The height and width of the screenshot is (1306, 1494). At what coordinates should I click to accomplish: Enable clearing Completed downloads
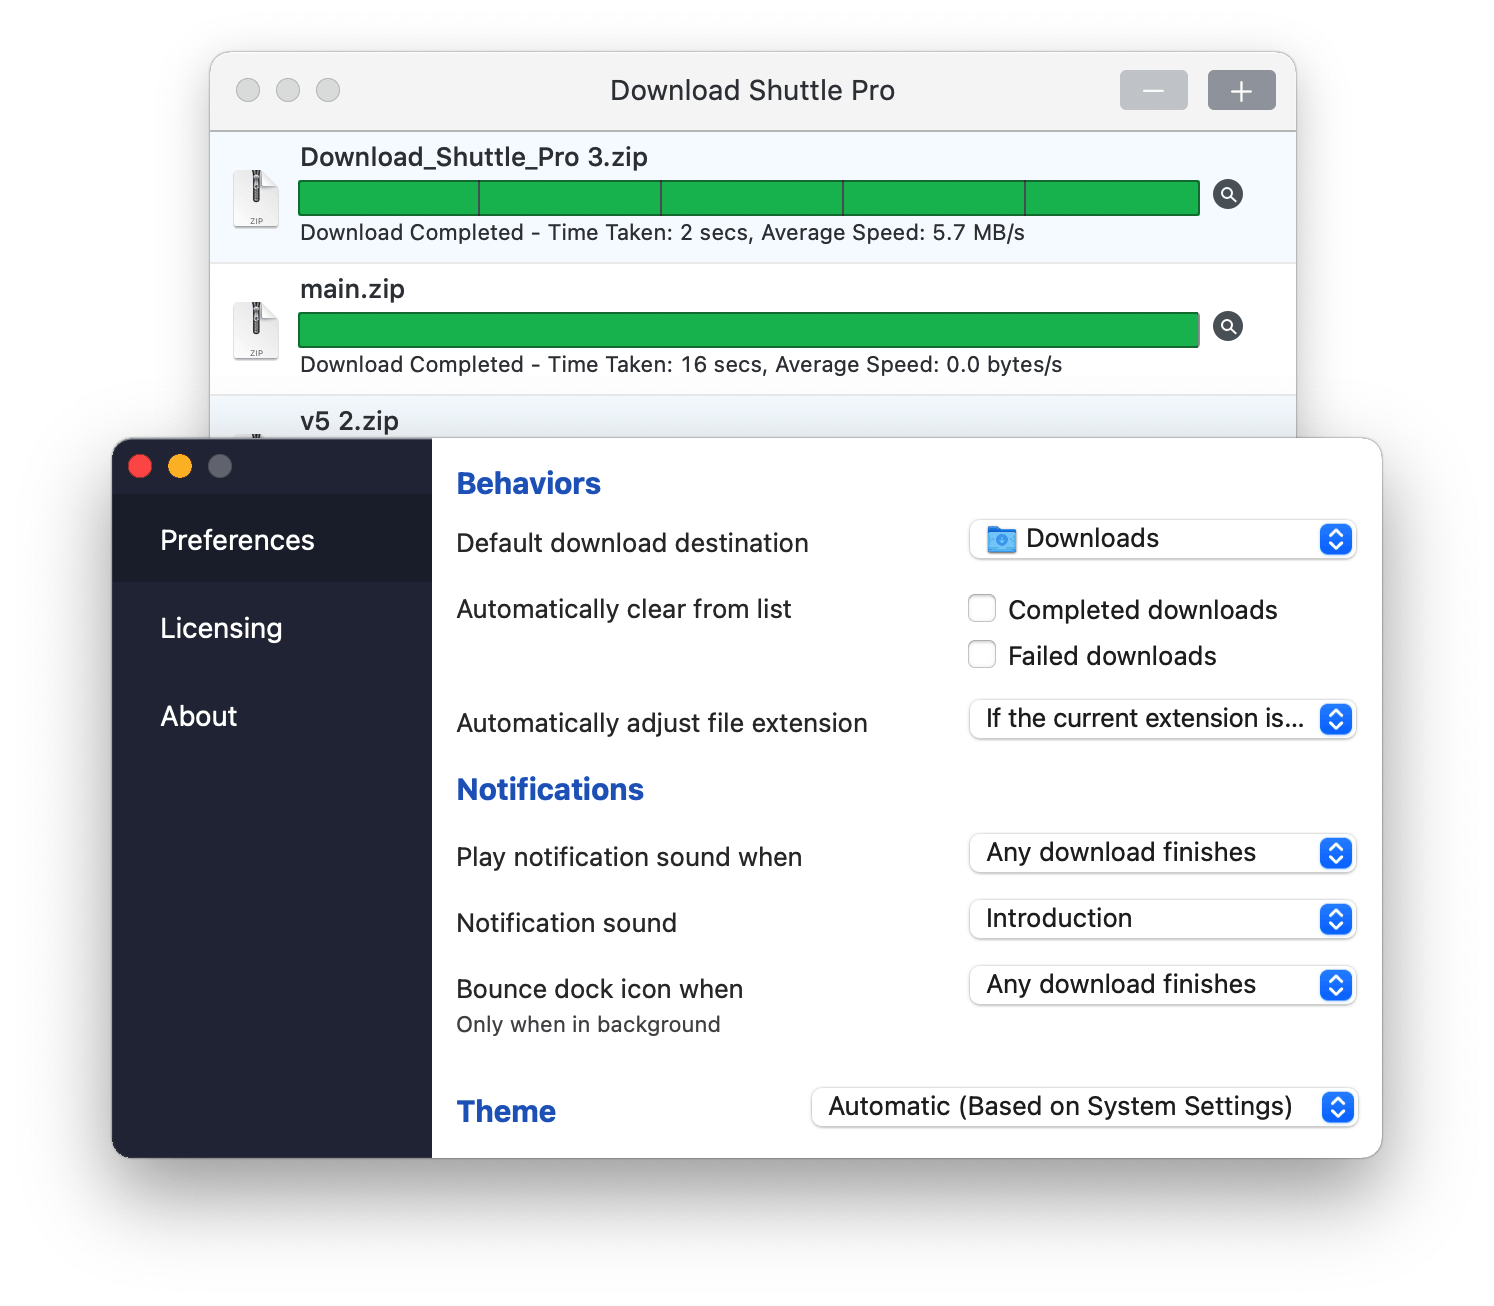982,609
